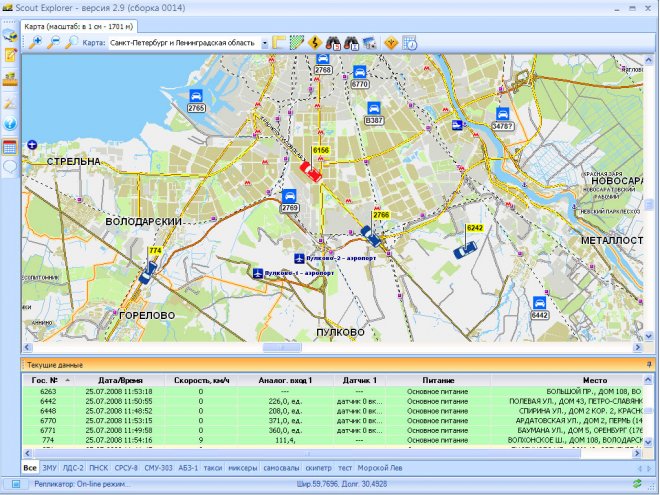The height and width of the screenshot is (495, 660).
Task: Open the notepad edit icon in sidebar
Action: click(10, 57)
